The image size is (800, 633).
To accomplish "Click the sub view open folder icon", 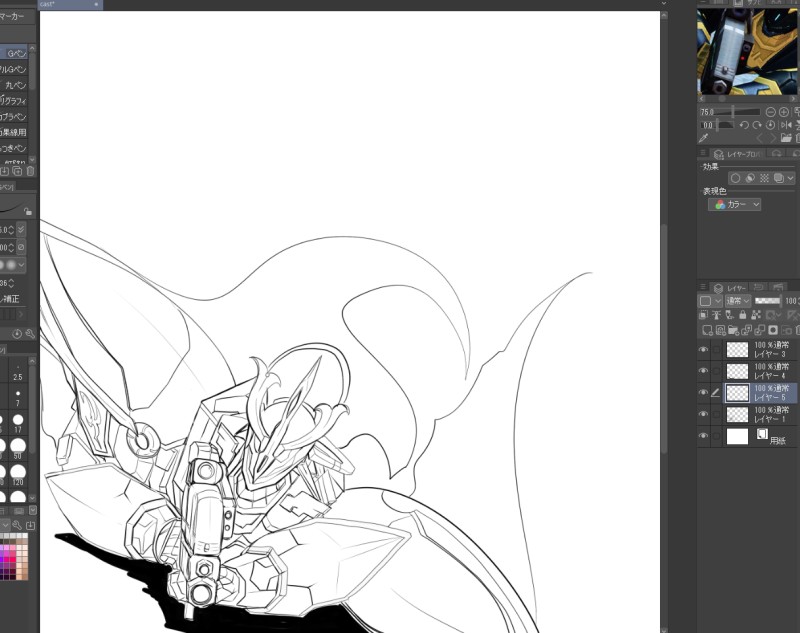I will tap(786, 138).
